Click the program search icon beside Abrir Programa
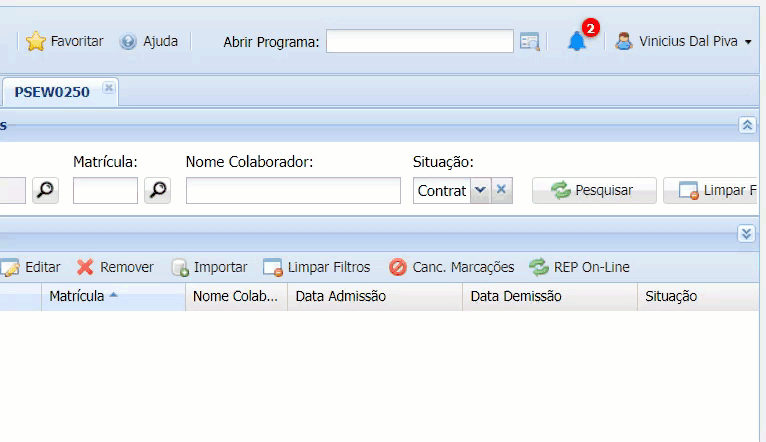This screenshot has height=442, width=766. click(529, 42)
